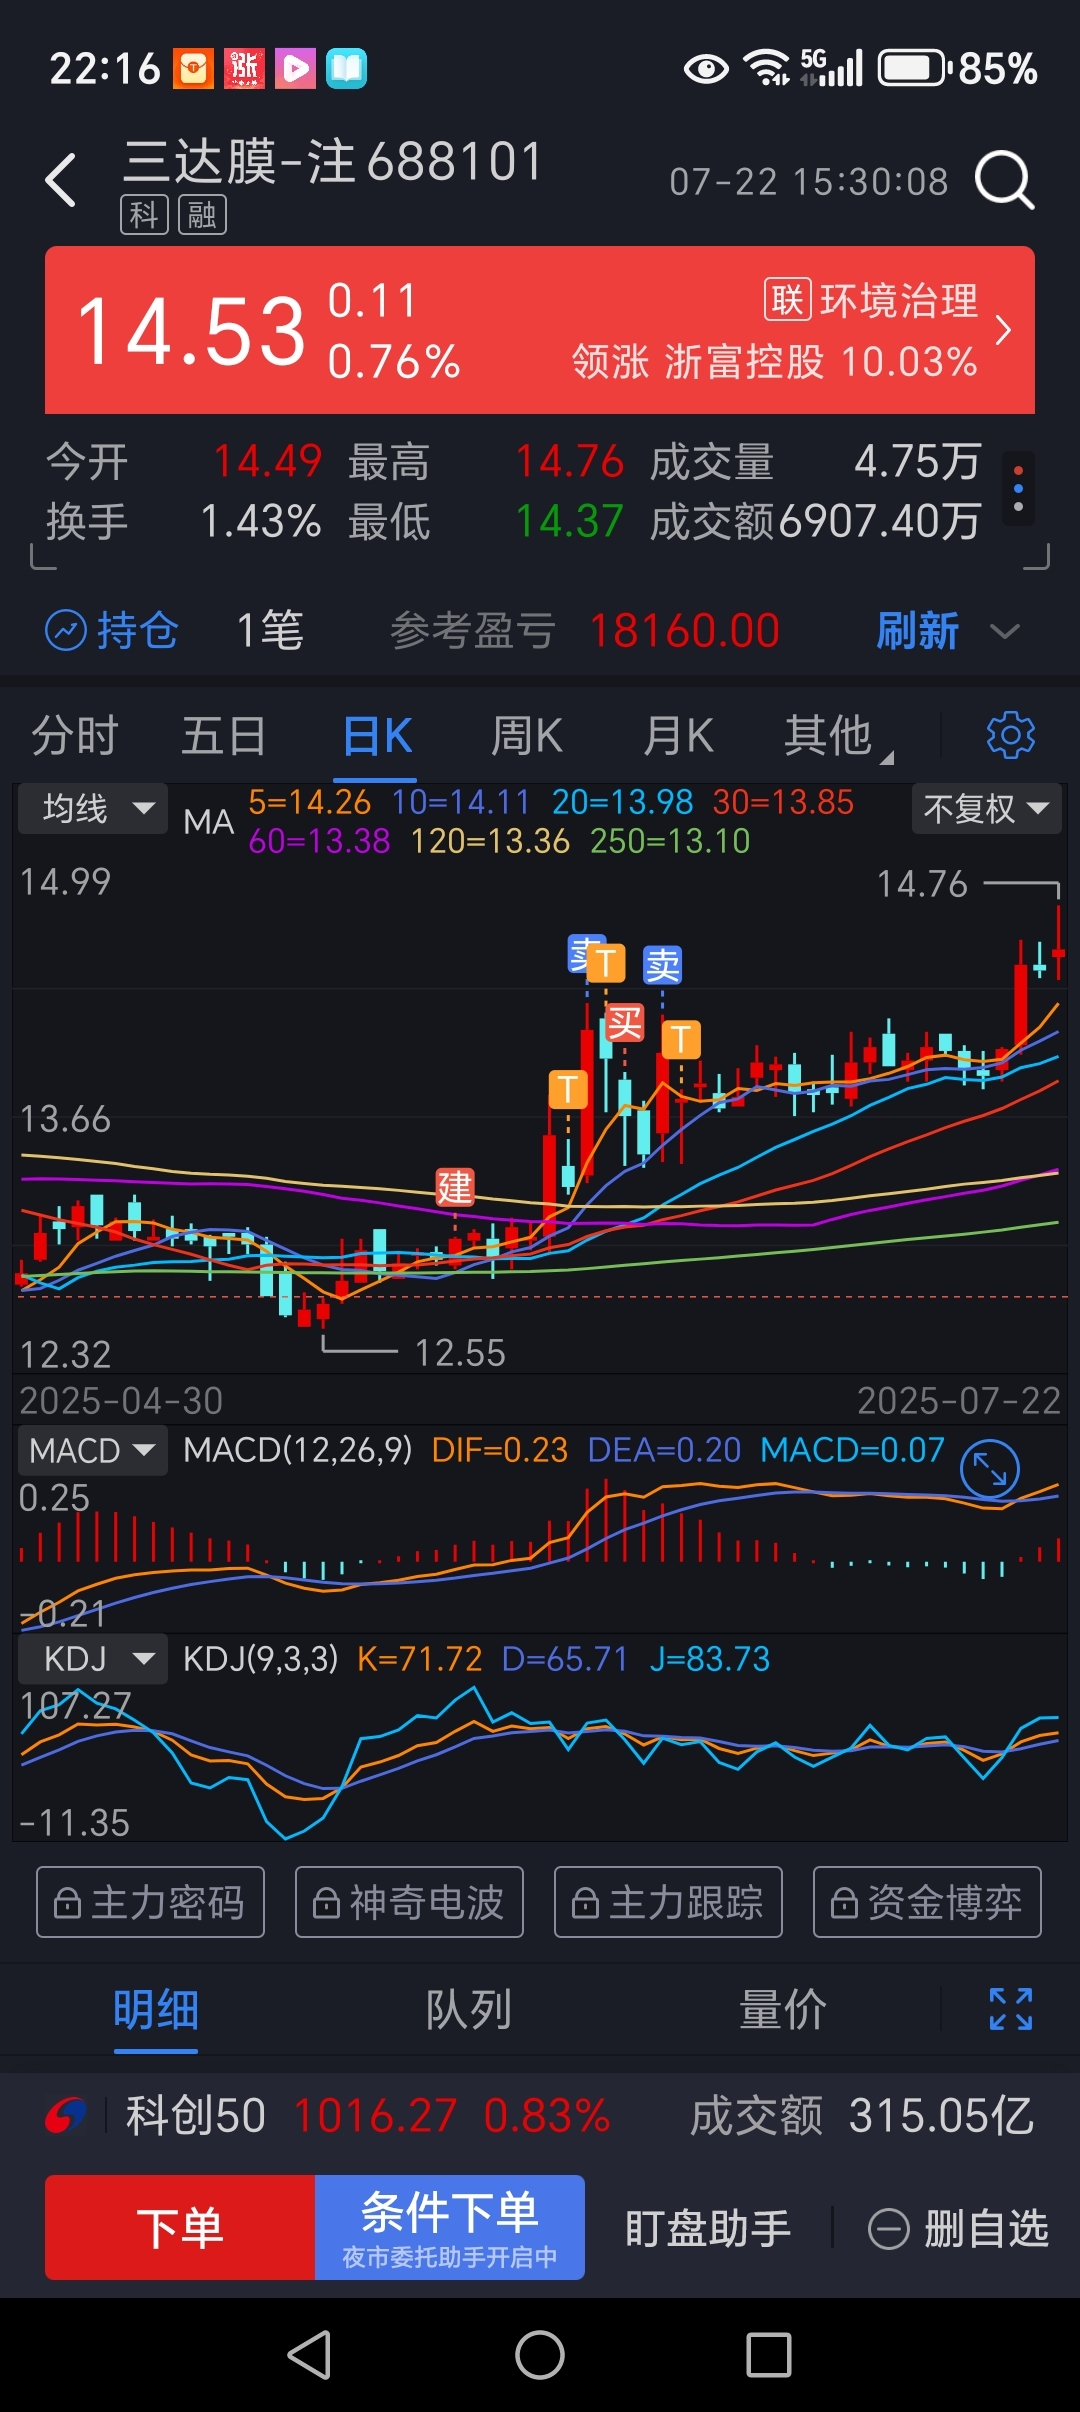1080x2412 pixels.
Task: Click the 条件下单 conditional order button
Action: tap(450, 2228)
